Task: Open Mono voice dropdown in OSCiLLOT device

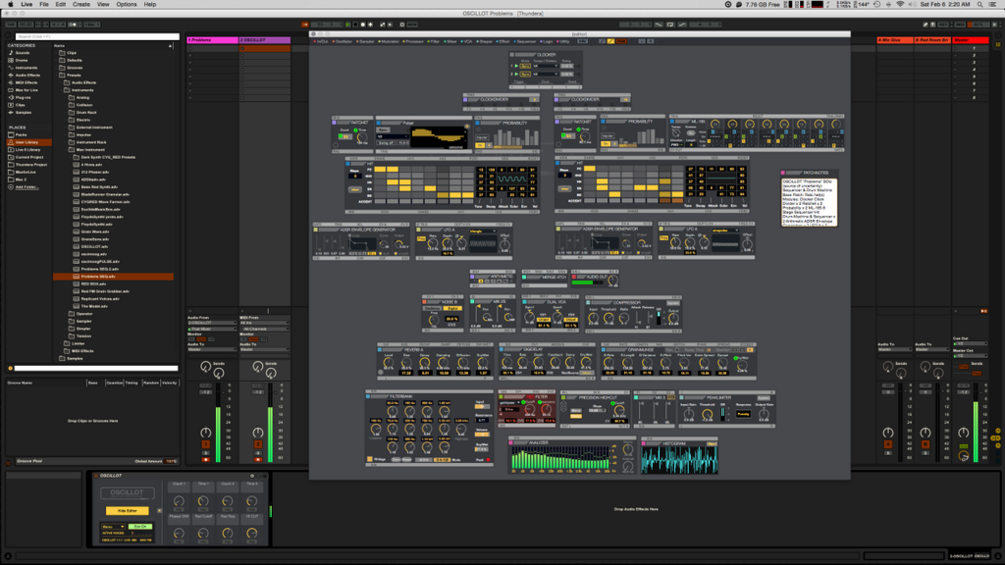Action: tap(113, 527)
